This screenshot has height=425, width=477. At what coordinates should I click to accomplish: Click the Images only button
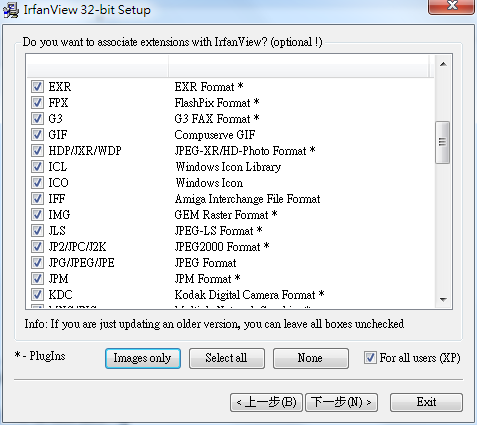[x=143, y=358]
